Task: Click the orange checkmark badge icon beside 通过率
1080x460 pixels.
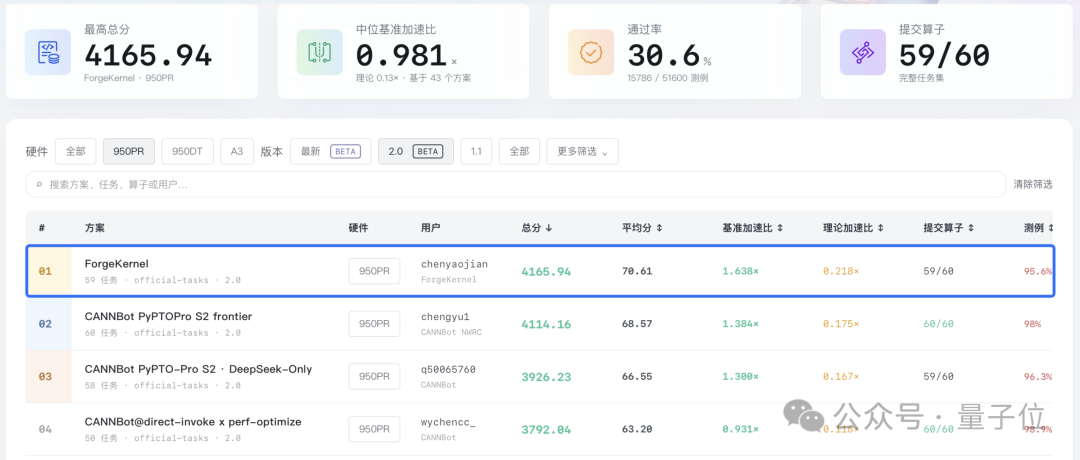Action: (591, 52)
